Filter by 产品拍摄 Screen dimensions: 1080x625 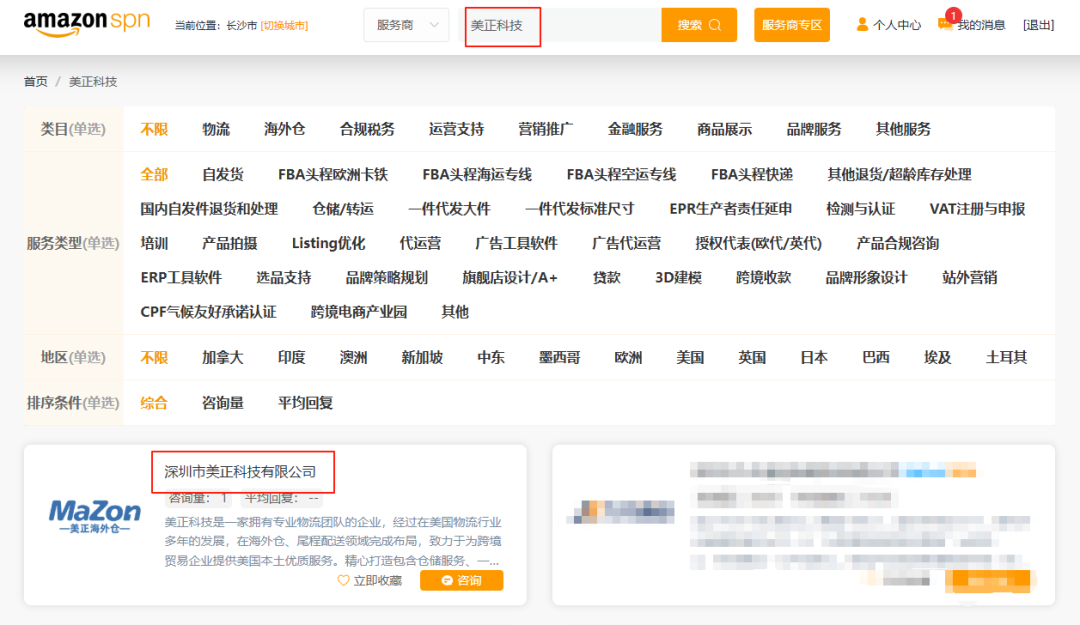click(x=229, y=243)
